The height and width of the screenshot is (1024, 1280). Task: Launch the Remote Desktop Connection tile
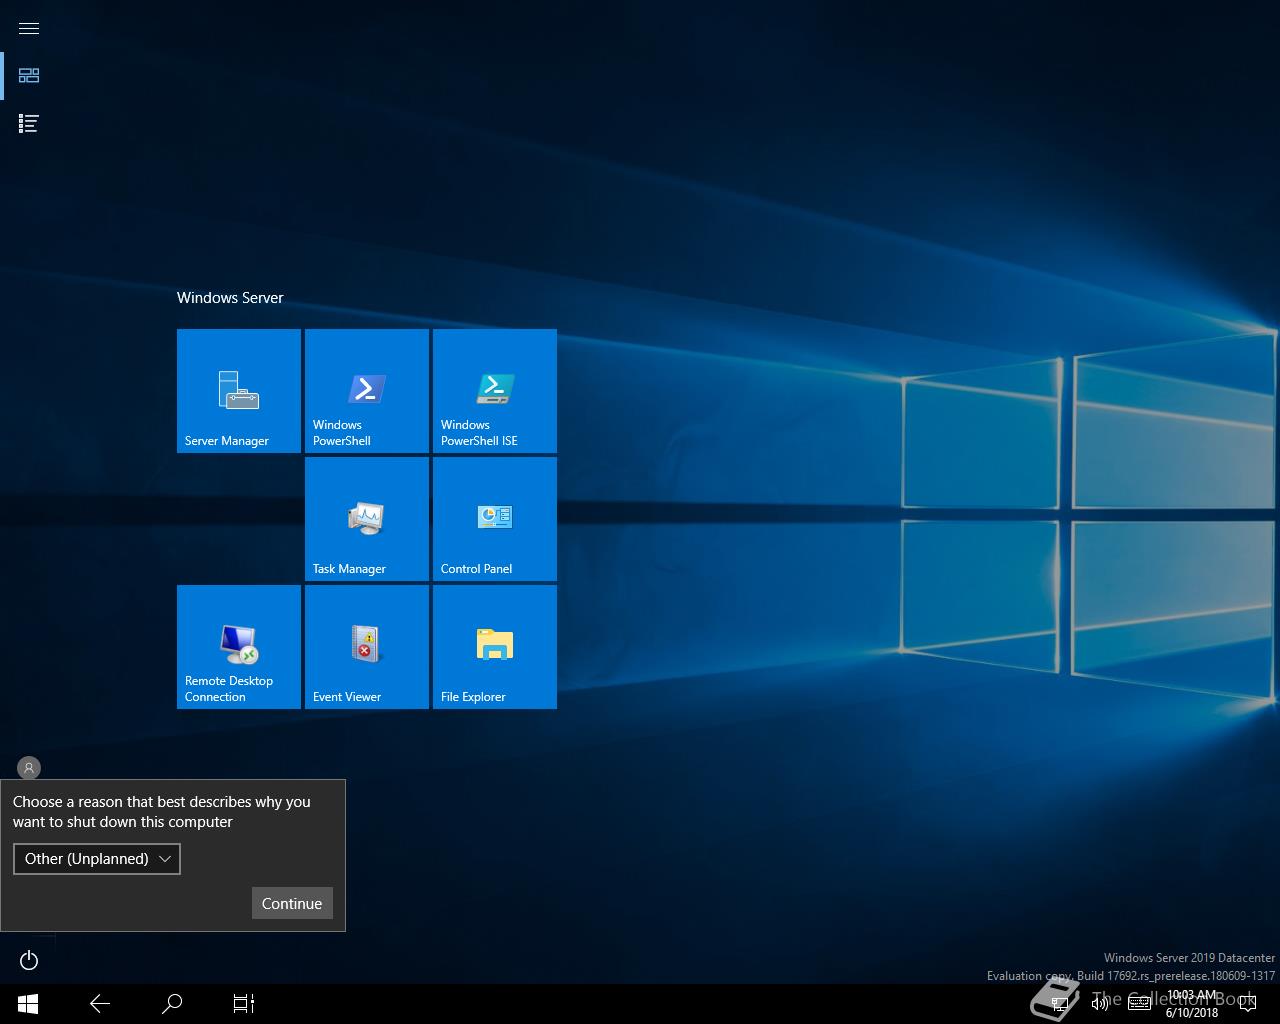click(x=239, y=647)
